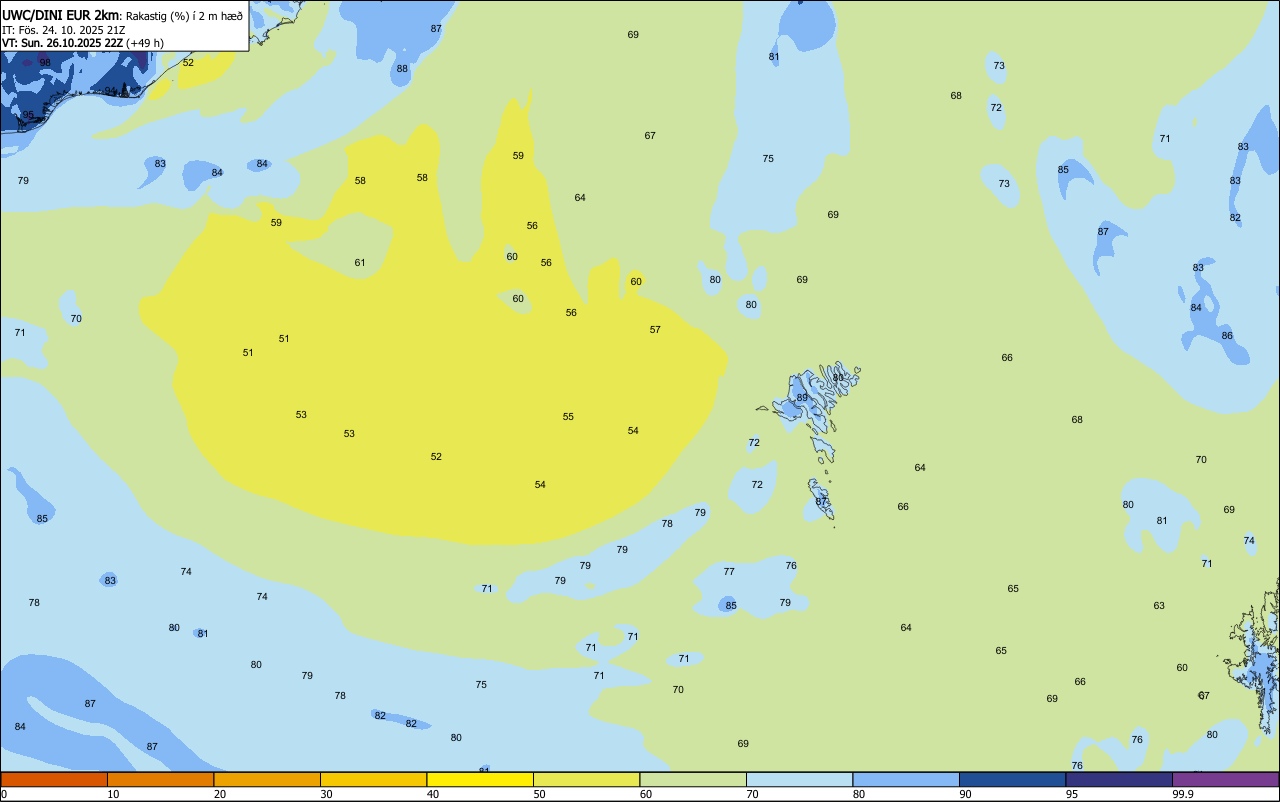Click the Rakastig (%) í 2 m hæð label

(x=184, y=15)
